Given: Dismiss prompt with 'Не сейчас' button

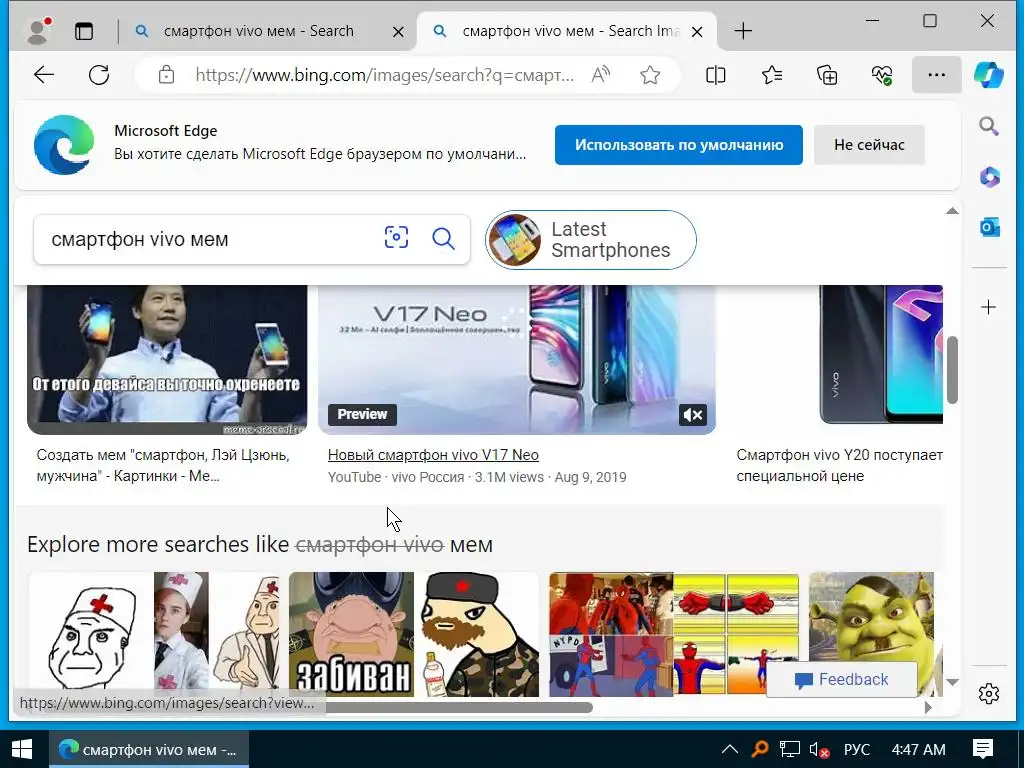Looking at the screenshot, I should click(x=869, y=145).
